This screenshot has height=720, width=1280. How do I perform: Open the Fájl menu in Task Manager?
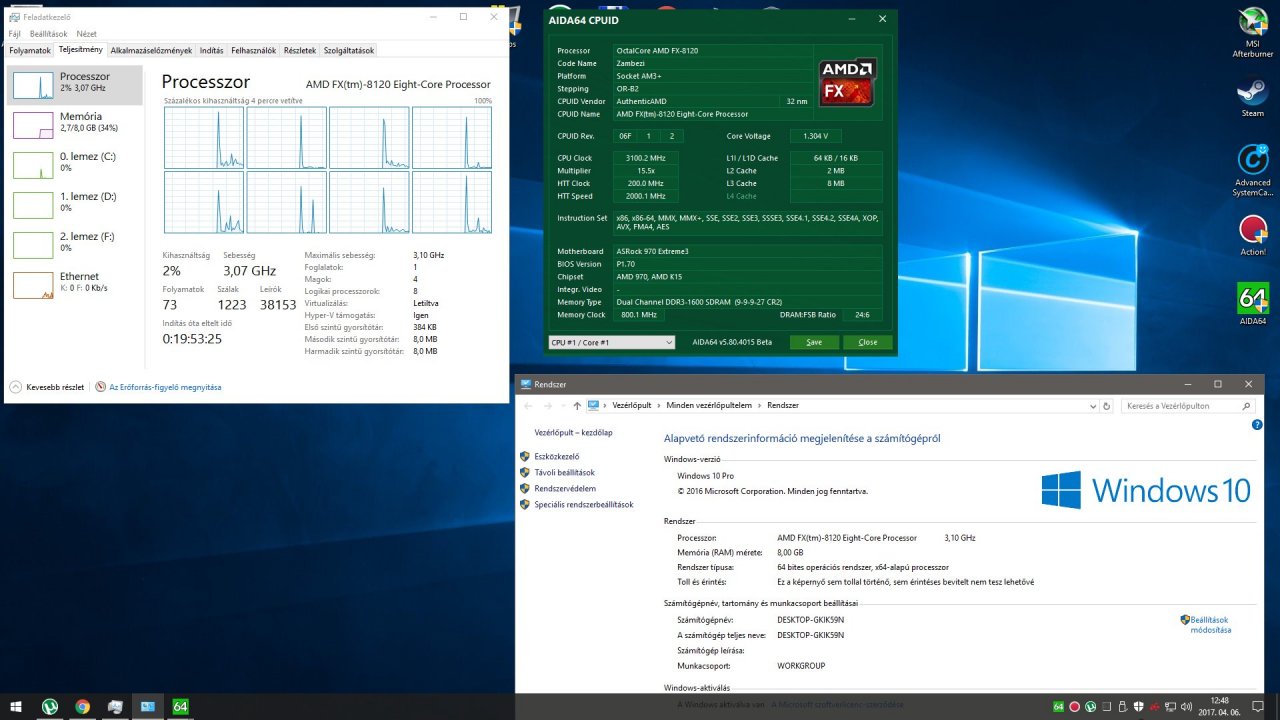(x=15, y=34)
